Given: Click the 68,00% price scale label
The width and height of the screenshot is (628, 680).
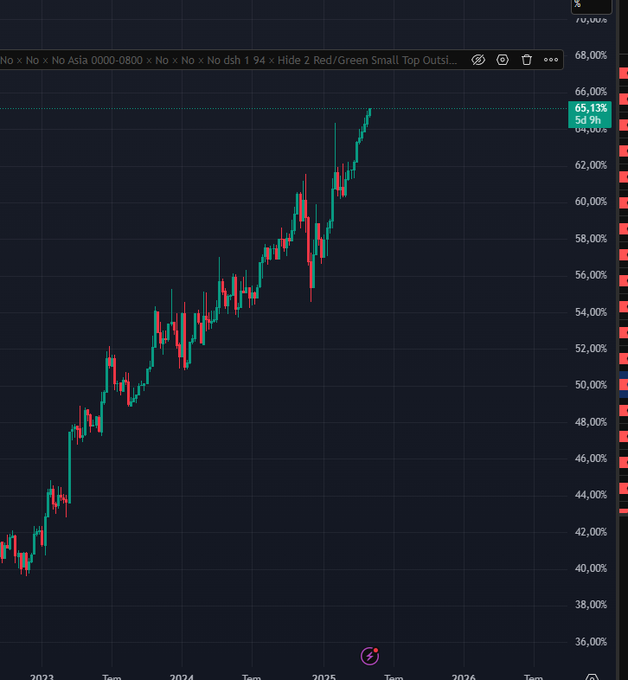Looking at the screenshot, I should [x=591, y=55].
